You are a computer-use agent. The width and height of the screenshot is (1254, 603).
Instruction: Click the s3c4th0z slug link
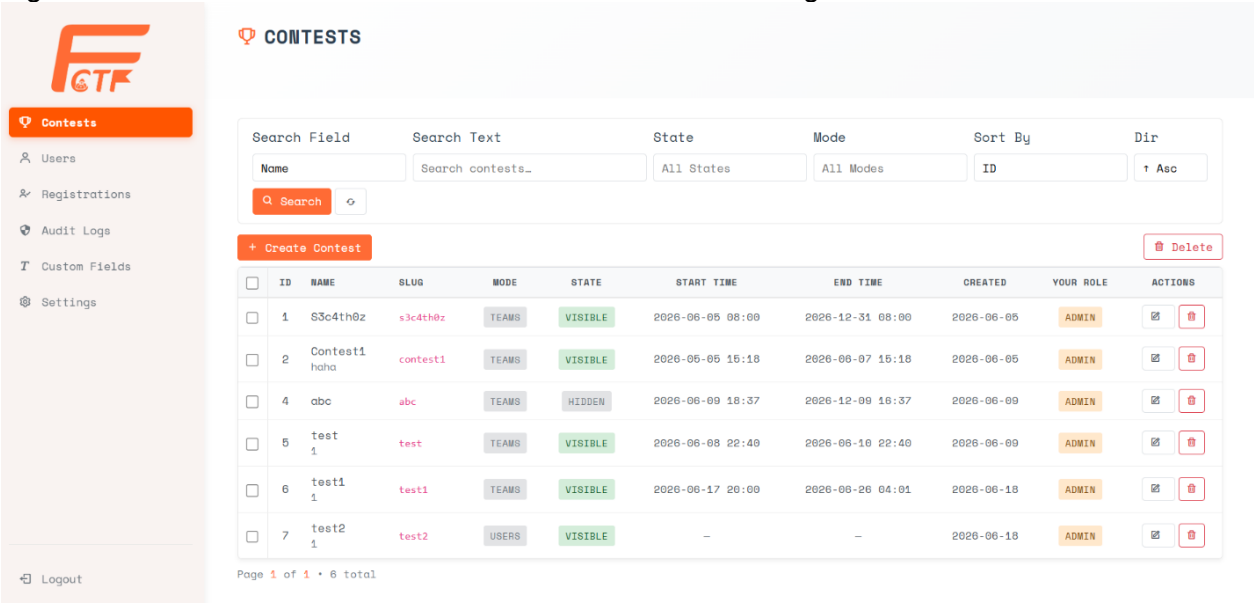pyautogui.click(x=422, y=317)
